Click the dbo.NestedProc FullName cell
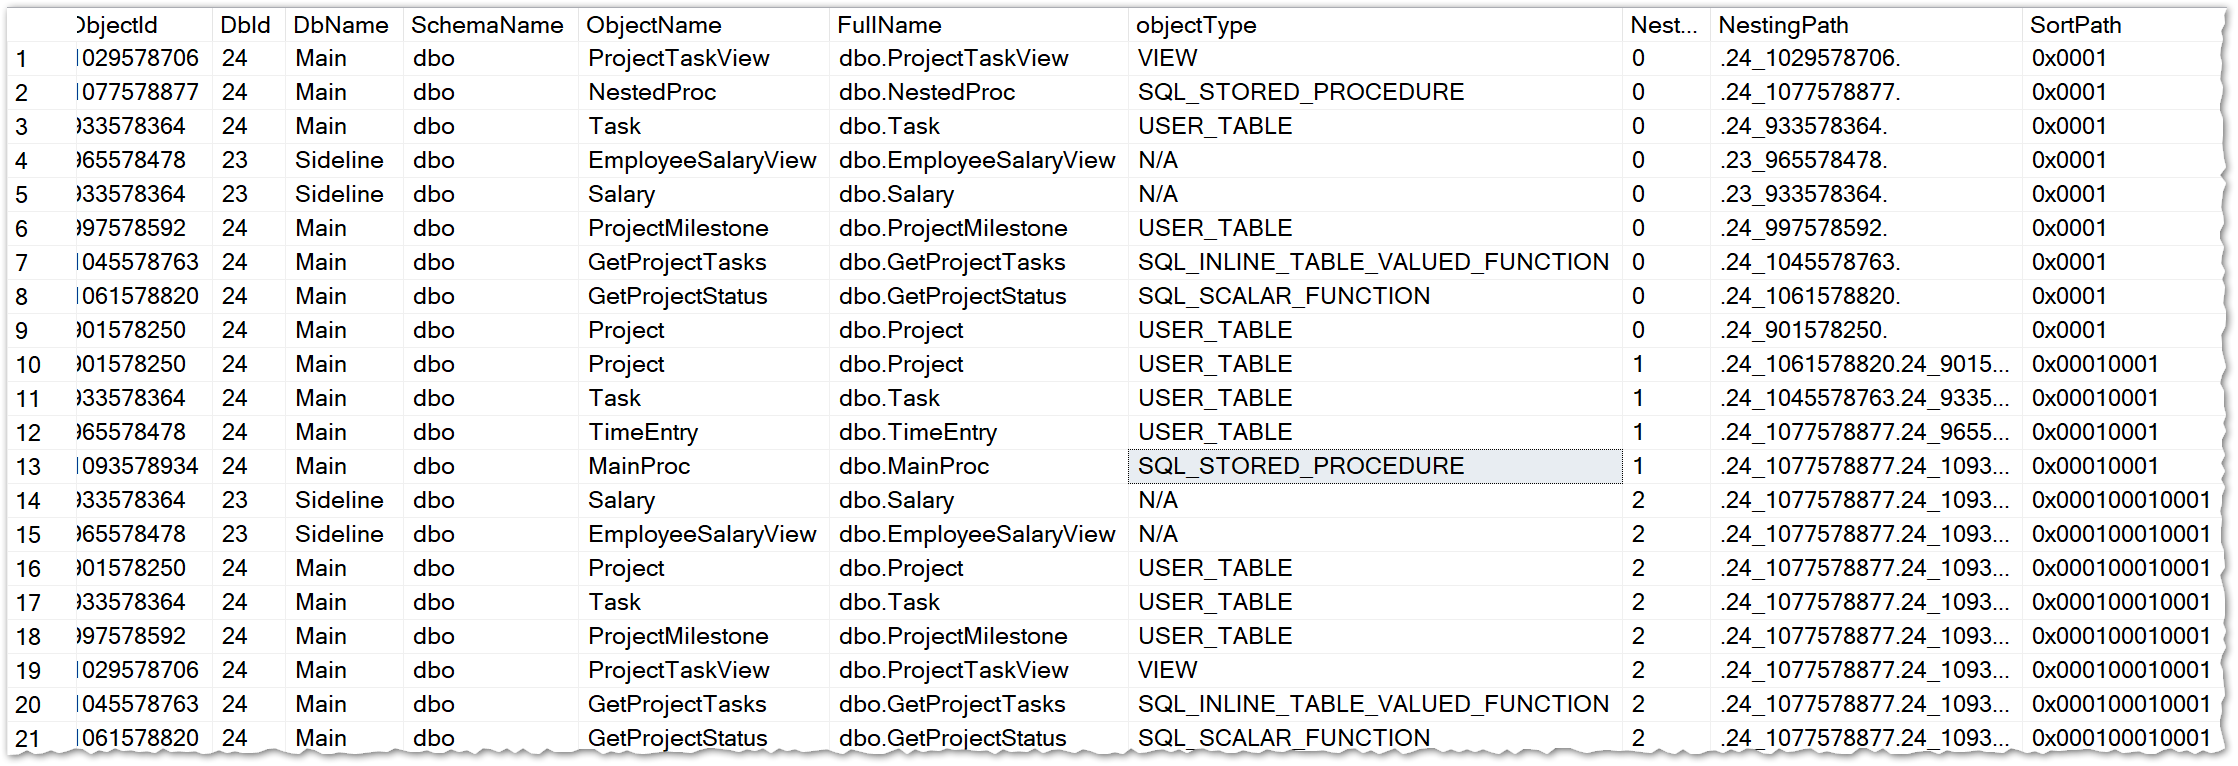This screenshot has height=766, width=2238. (x=978, y=92)
